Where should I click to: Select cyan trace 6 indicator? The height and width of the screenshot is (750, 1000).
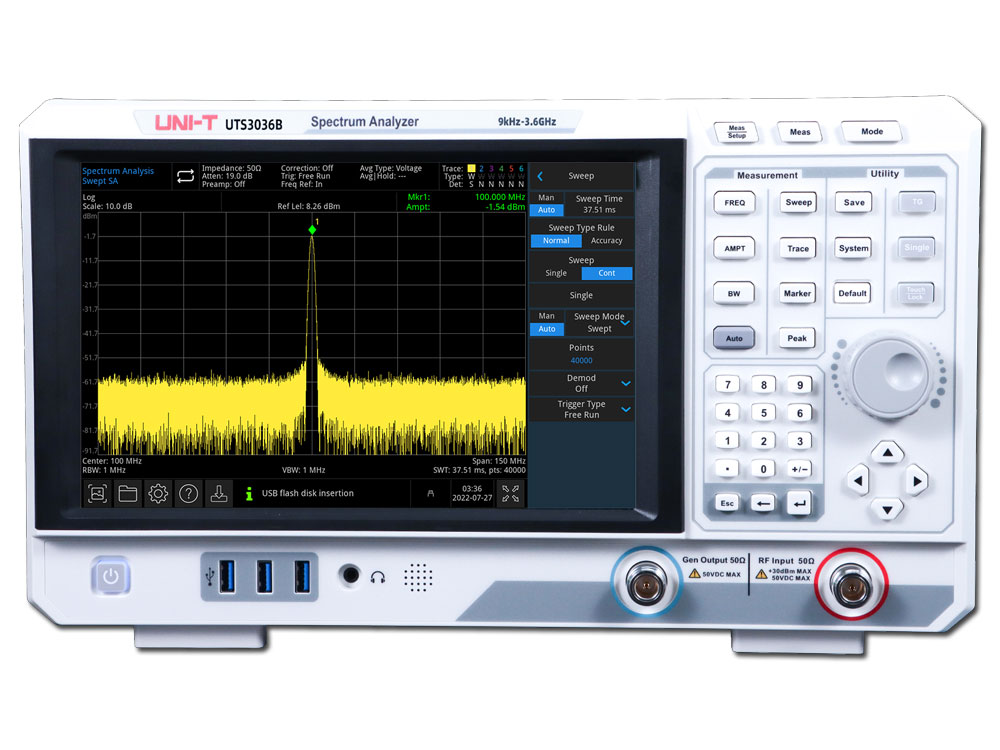(x=521, y=168)
